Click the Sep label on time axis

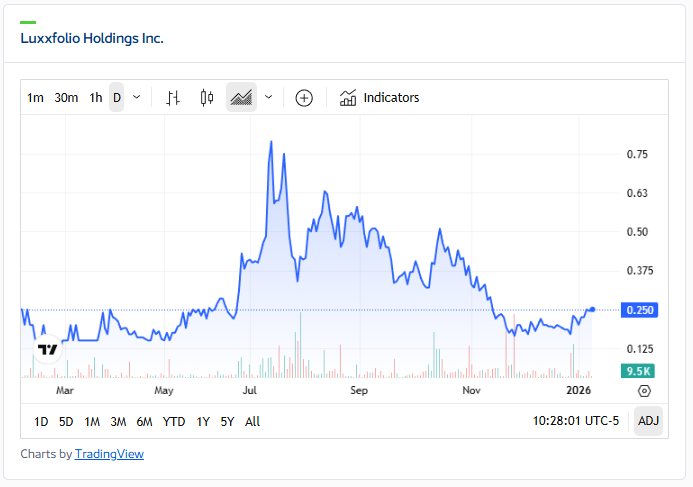[359, 391]
